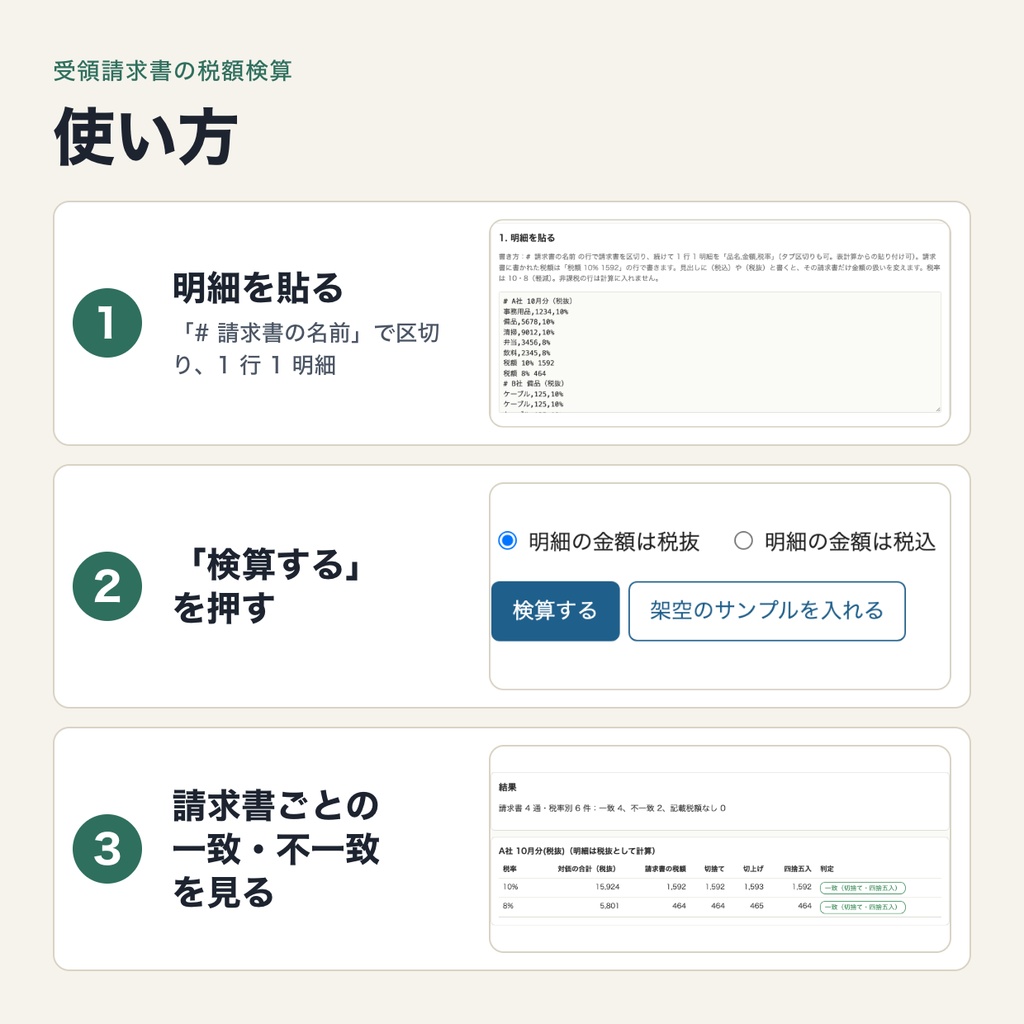Click the step heading 請求書ごとの一致・不一致を見る
This screenshot has width=1024, height=1024.
tap(276, 848)
